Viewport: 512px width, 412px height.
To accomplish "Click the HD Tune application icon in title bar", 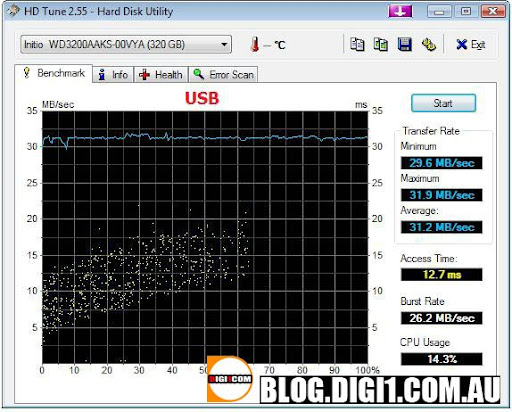I will point(13,11).
